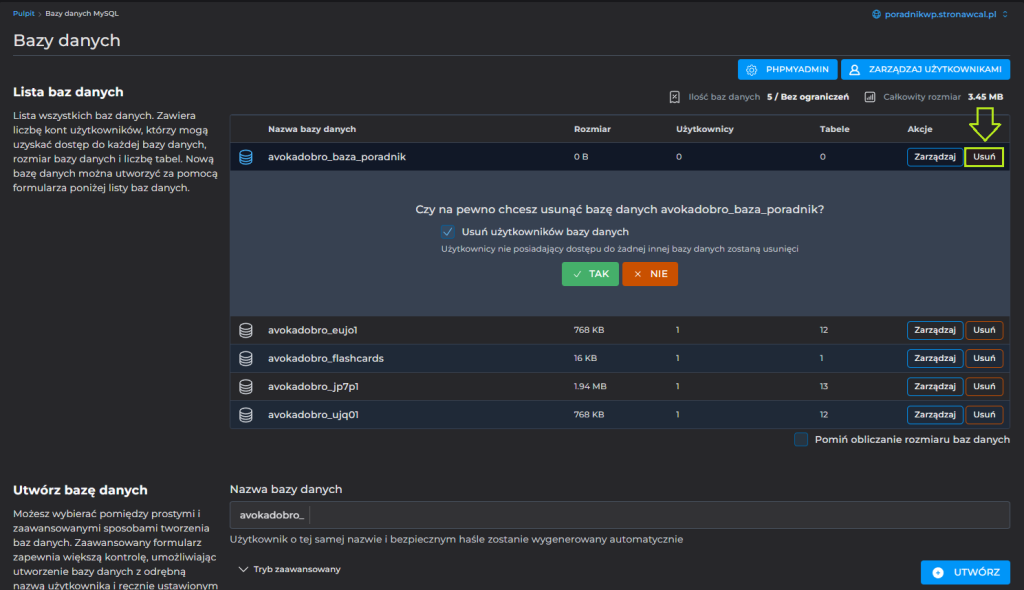The width and height of the screenshot is (1024, 590).
Task: Click the database count icon
Action: (674, 97)
